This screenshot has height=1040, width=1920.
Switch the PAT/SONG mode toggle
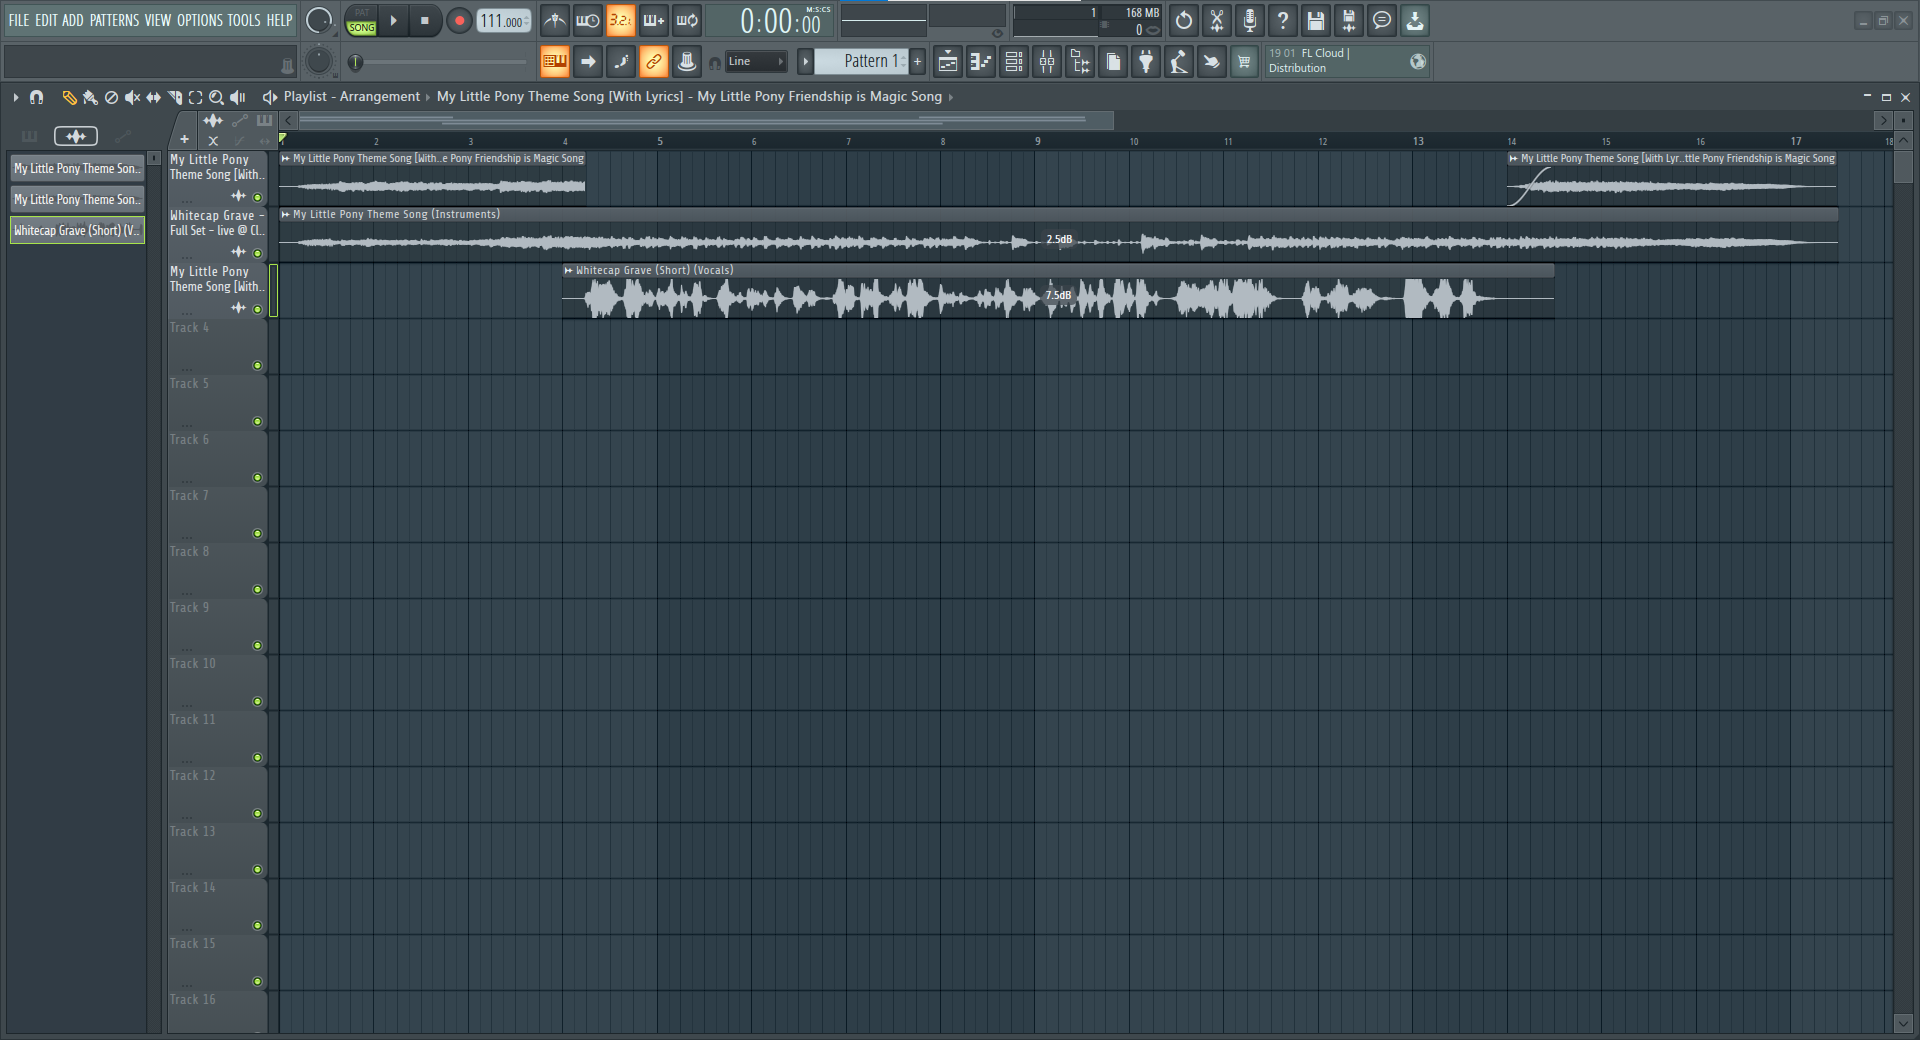pos(362,21)
